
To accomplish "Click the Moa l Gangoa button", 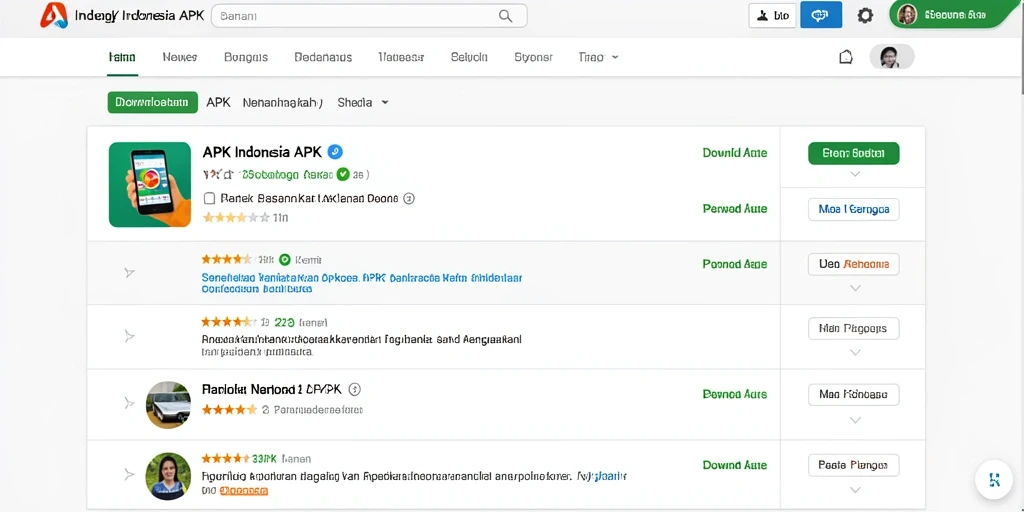I will (854, 210).
